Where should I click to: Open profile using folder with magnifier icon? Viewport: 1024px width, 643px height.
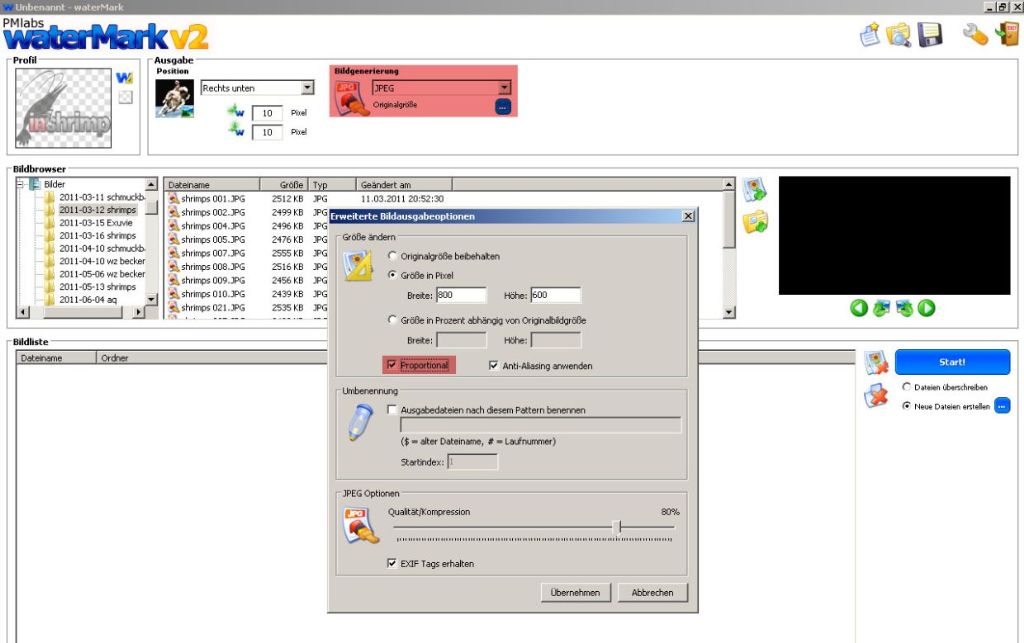(899, 35)
